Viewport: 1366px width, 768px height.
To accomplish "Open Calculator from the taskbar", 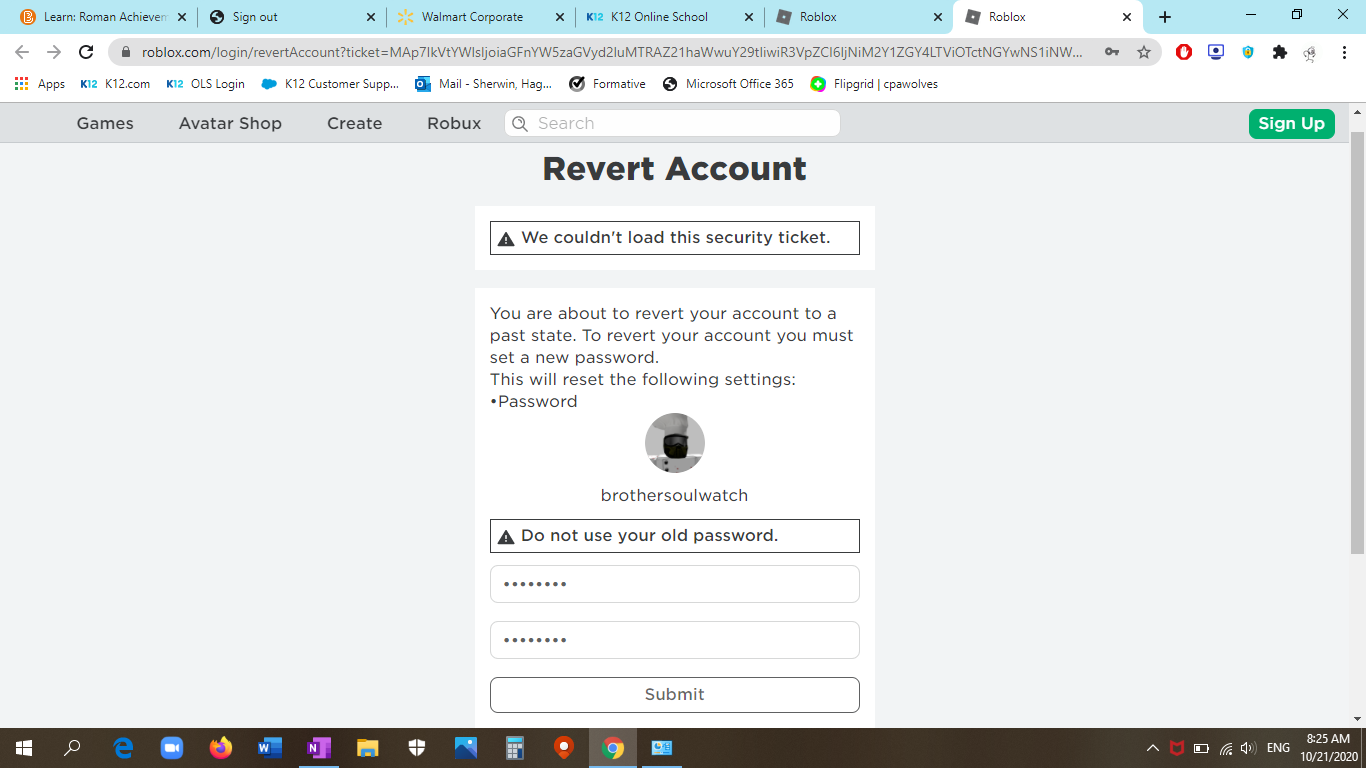I will point(515,748).
